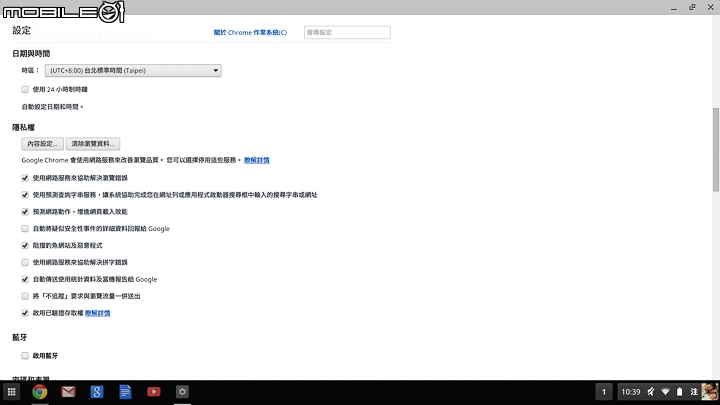
Task: Click the 設定 page title
Action: 22,30
